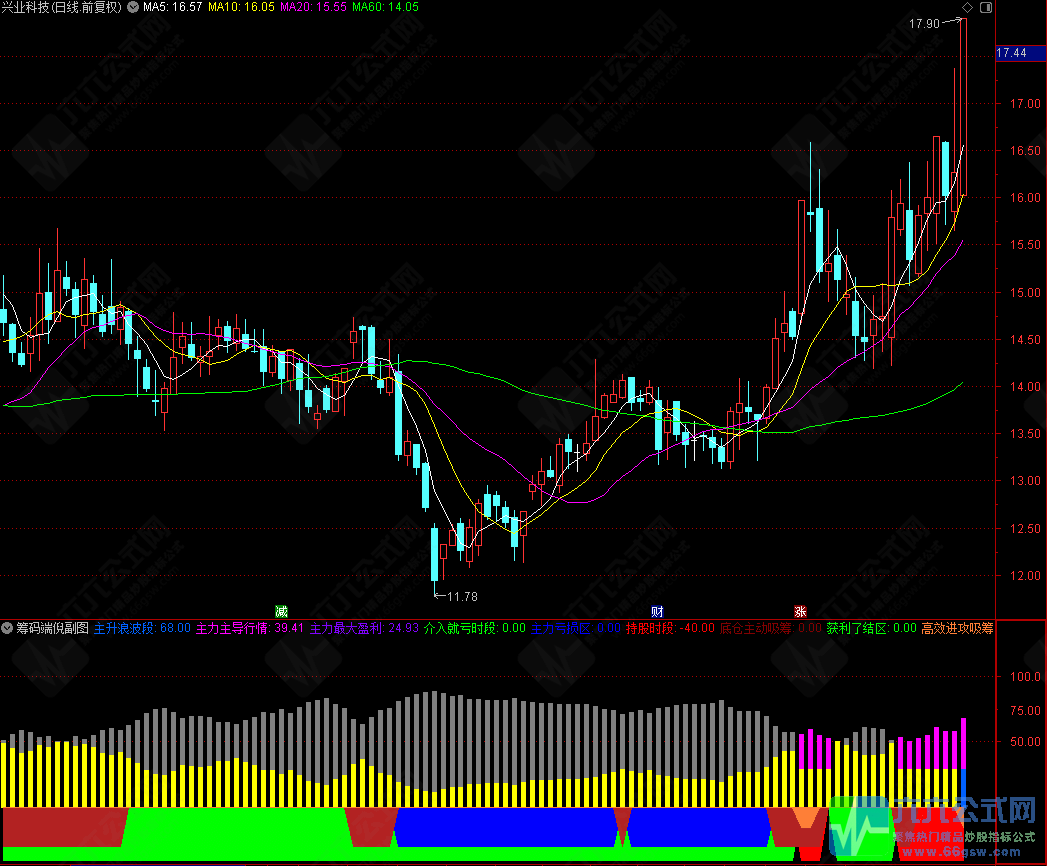Click the 11.78 low price annotation
Viewport: 1047px width, 866px height.
point(462,596)
